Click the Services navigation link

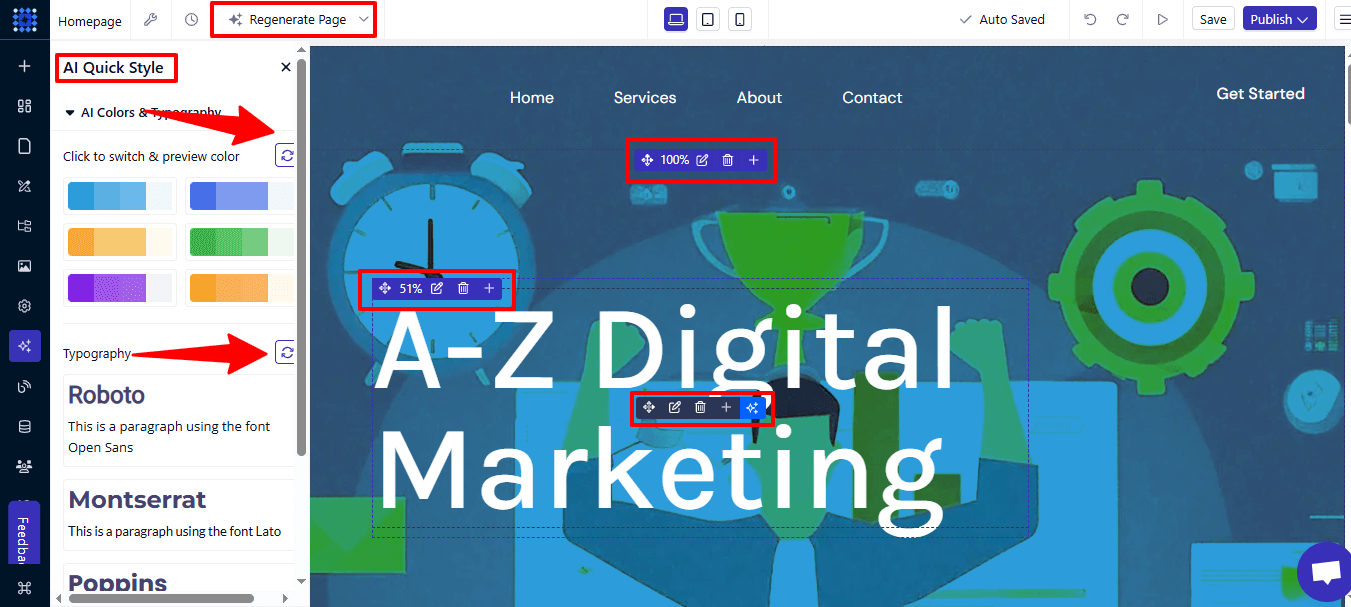645,97
